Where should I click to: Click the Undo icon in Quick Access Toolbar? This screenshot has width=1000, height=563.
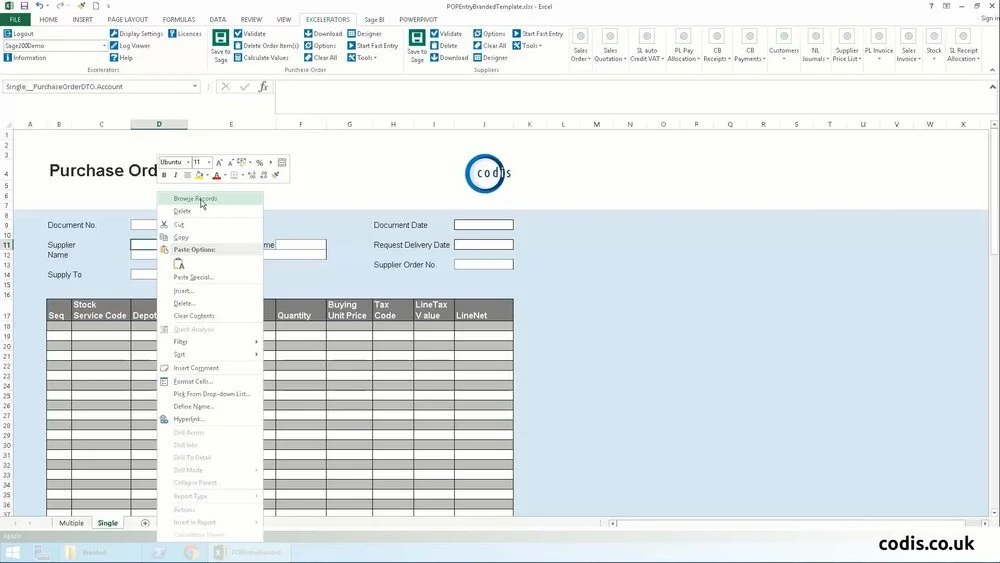[39, 6]
